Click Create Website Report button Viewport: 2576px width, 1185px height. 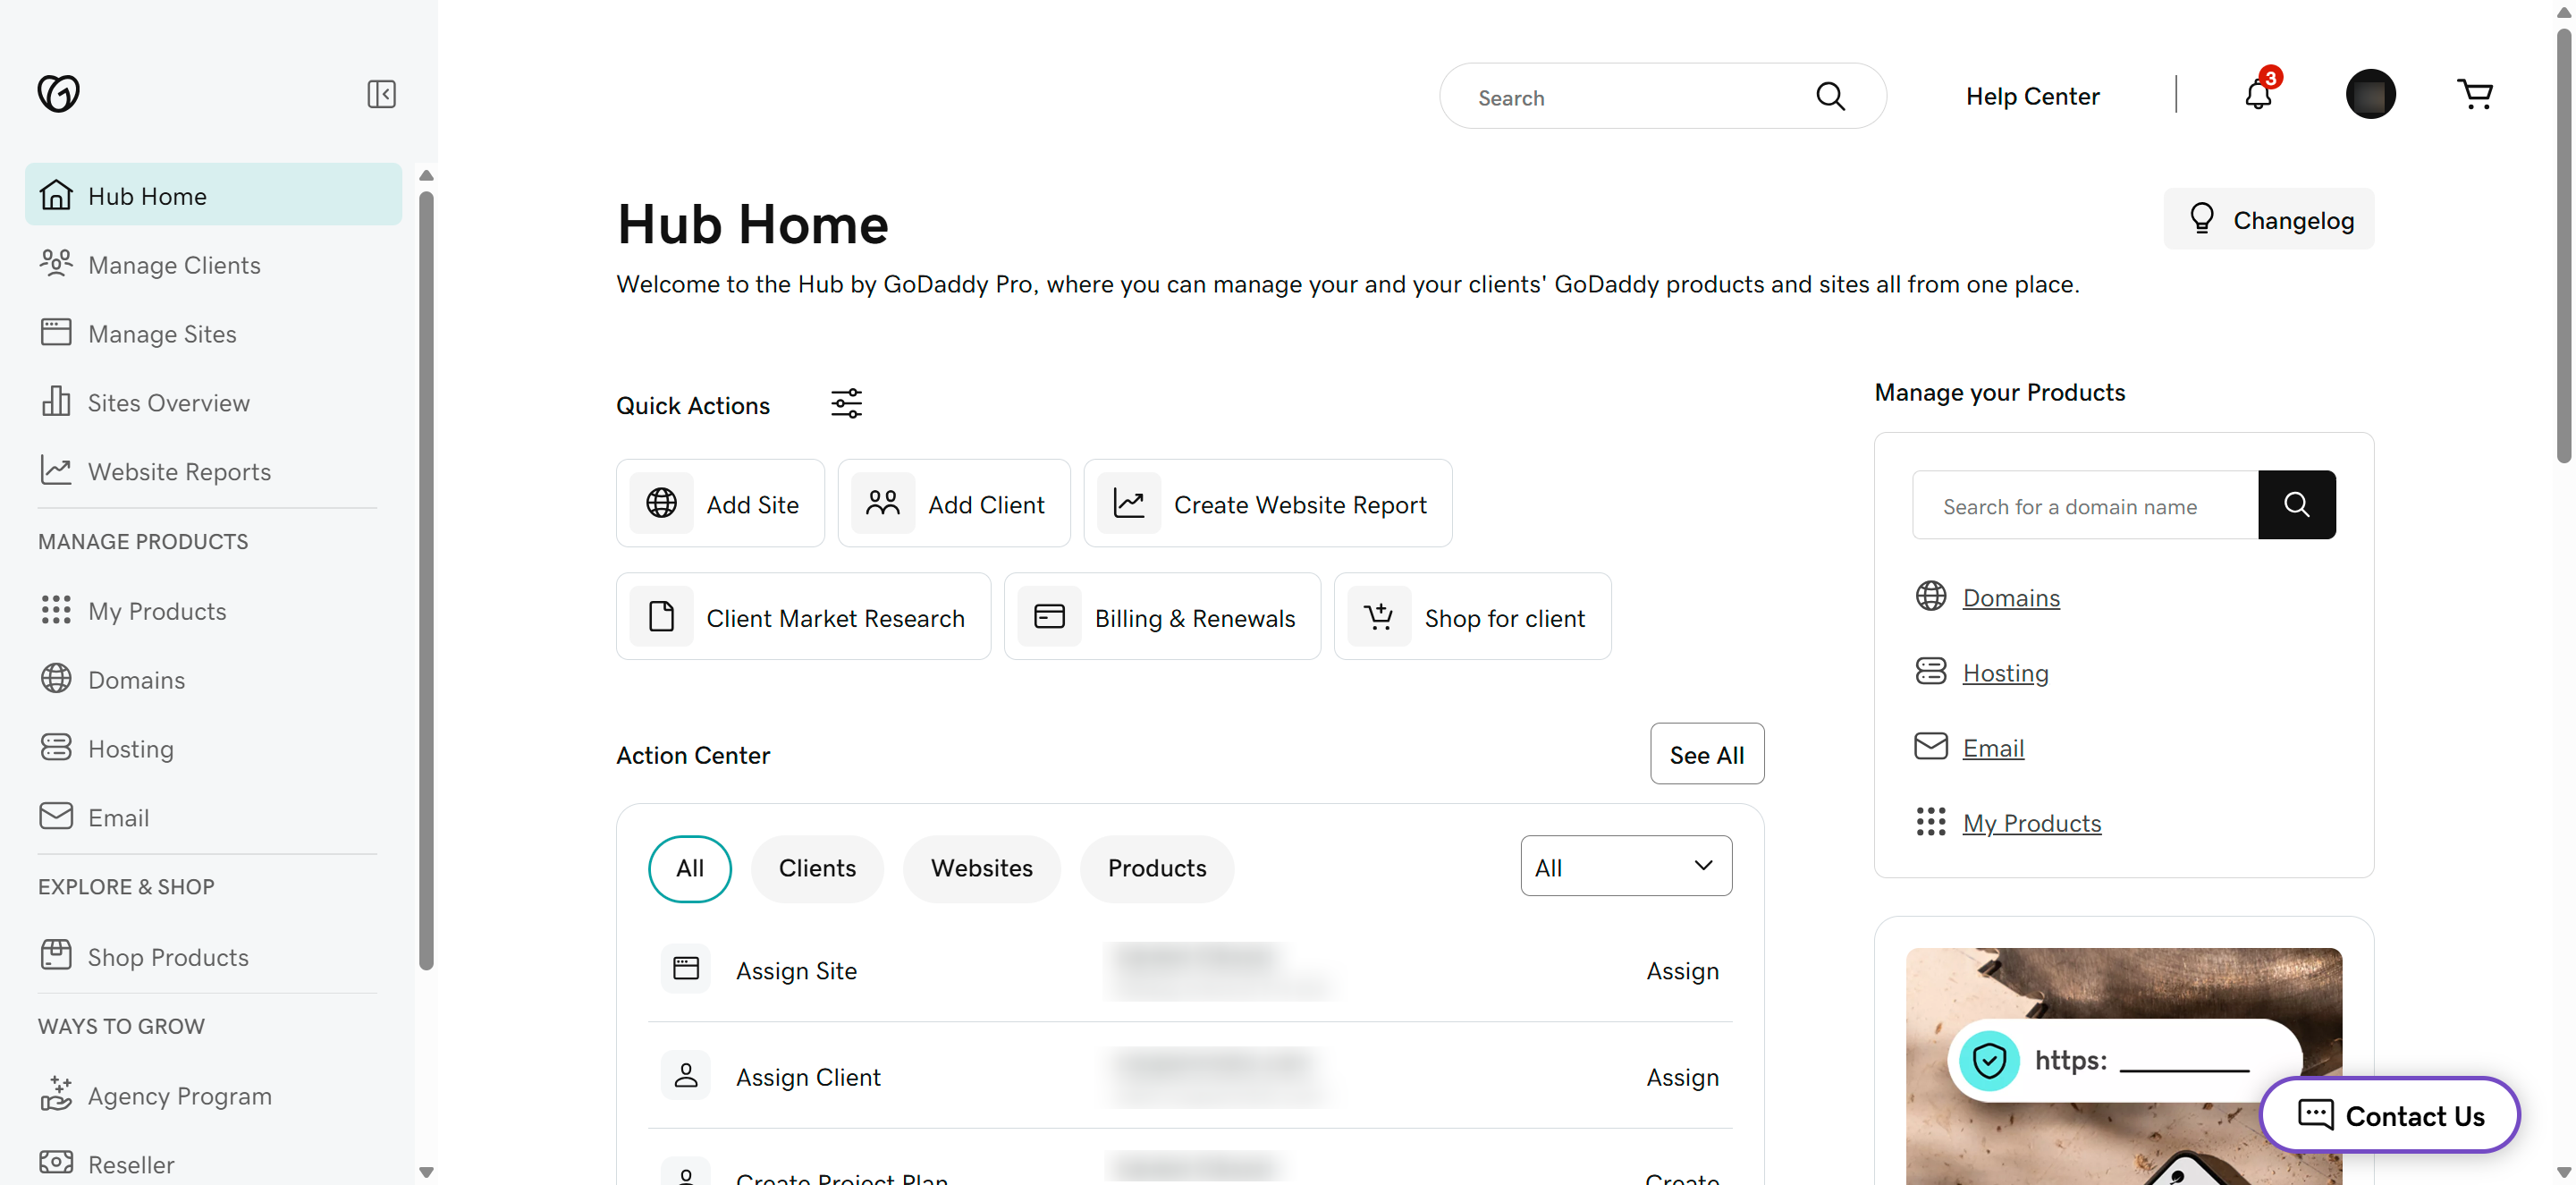click(1268, 504)
